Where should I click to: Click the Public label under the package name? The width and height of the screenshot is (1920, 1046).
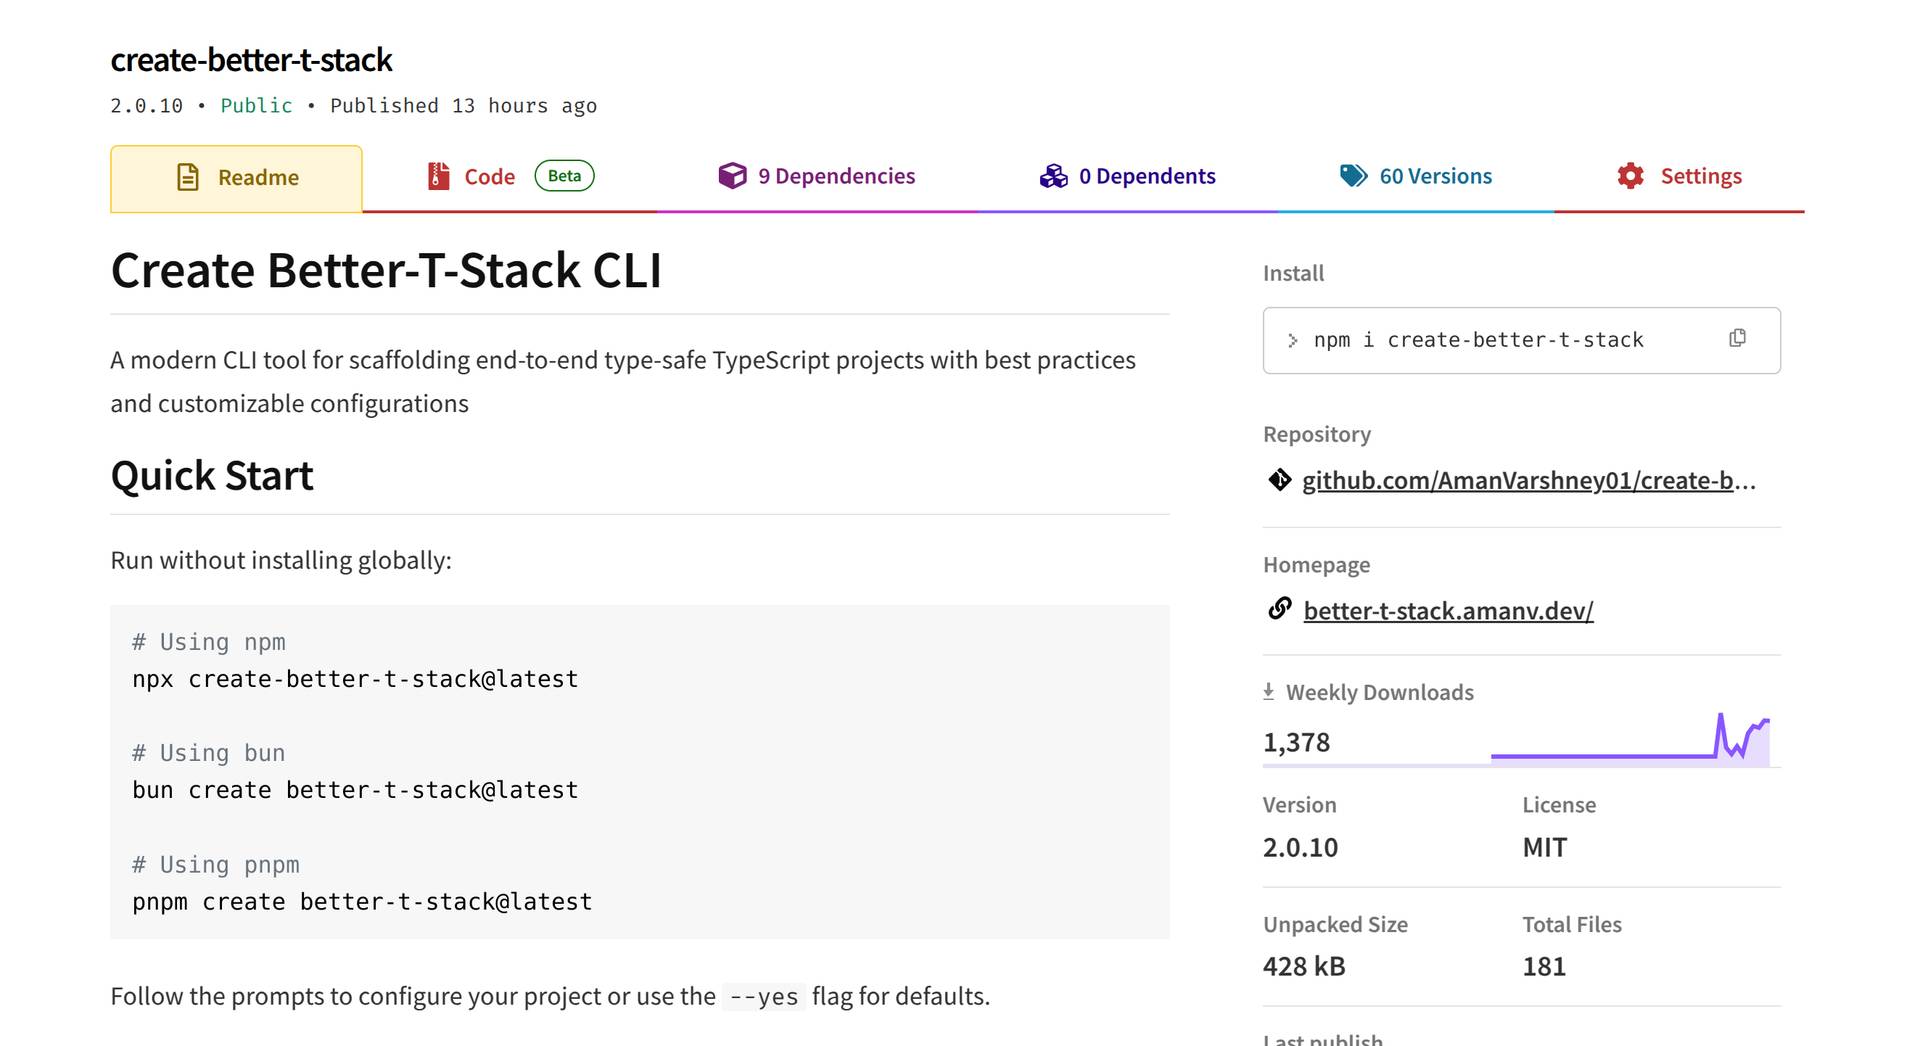click(256, 105)
